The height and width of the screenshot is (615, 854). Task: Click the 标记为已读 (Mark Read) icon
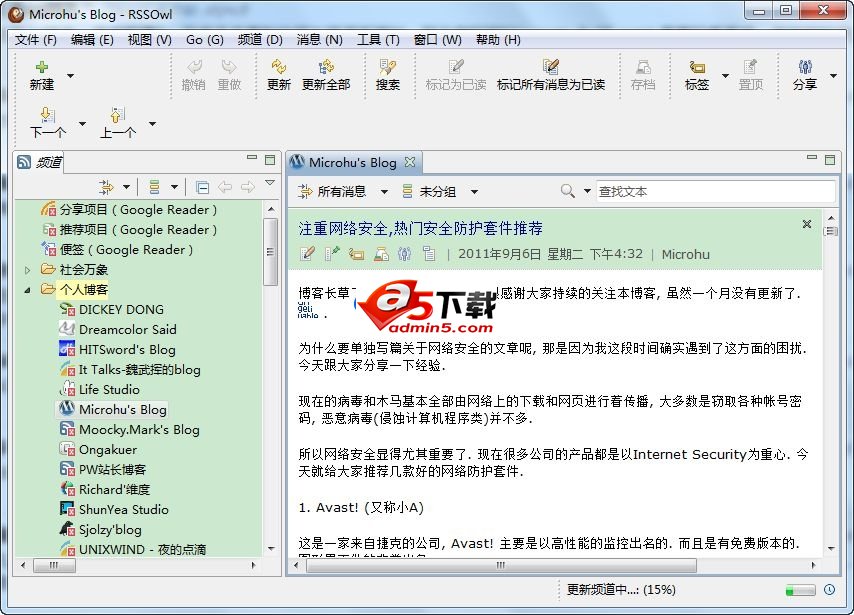(455, 67)
